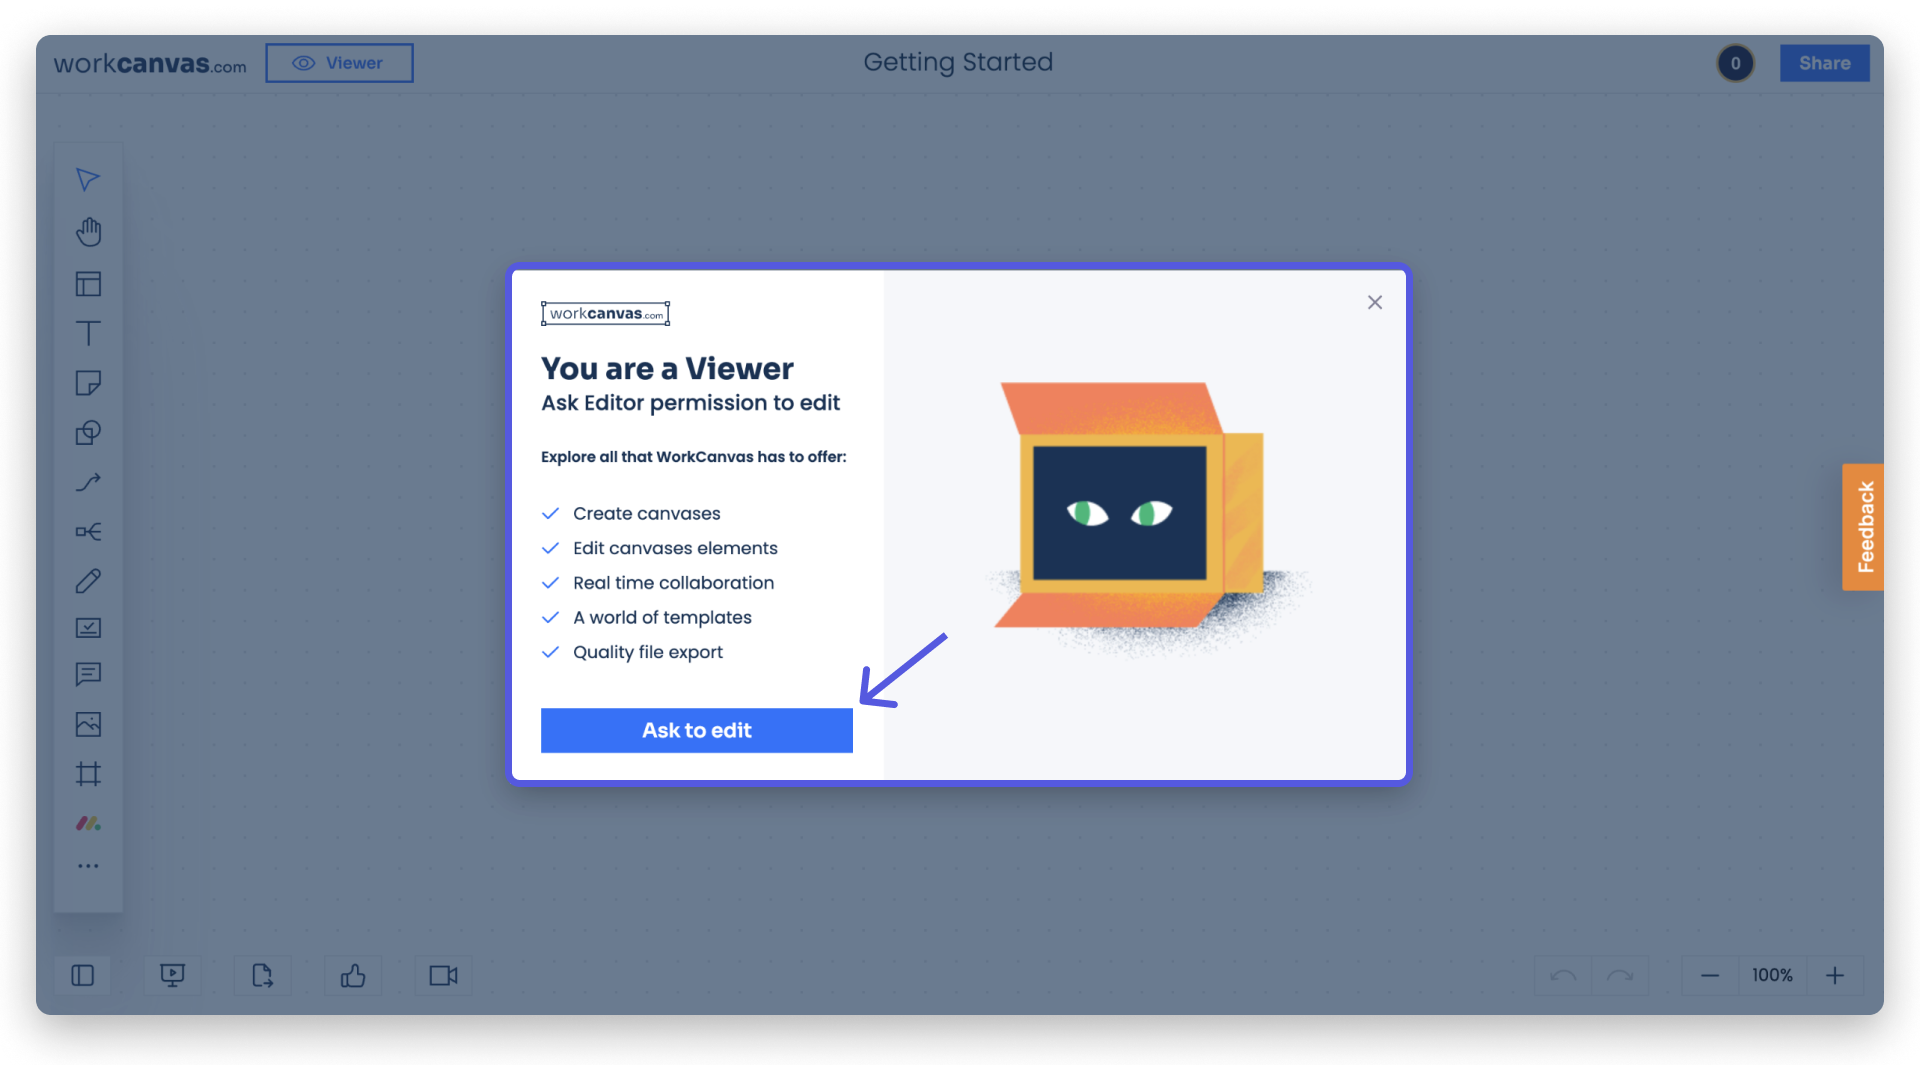Open the user avatar showing 0
This screenshot has height=1065, width=1920.
(x=1736, y=63)
